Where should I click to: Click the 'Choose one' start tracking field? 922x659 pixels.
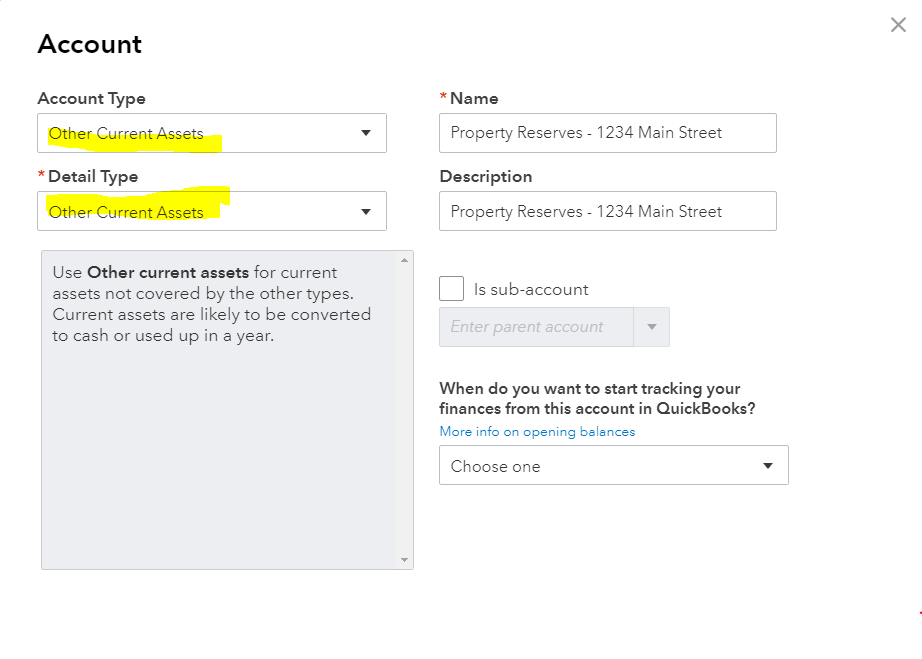pyautogui.click(x=595, y=466)
